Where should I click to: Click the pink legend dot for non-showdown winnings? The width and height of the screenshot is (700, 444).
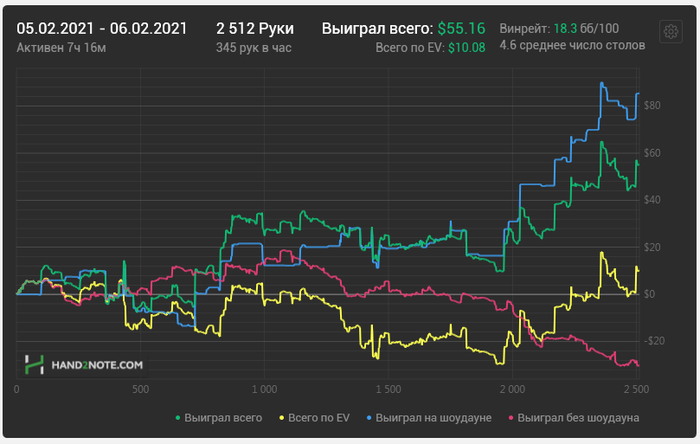click(x=511, y=418)
